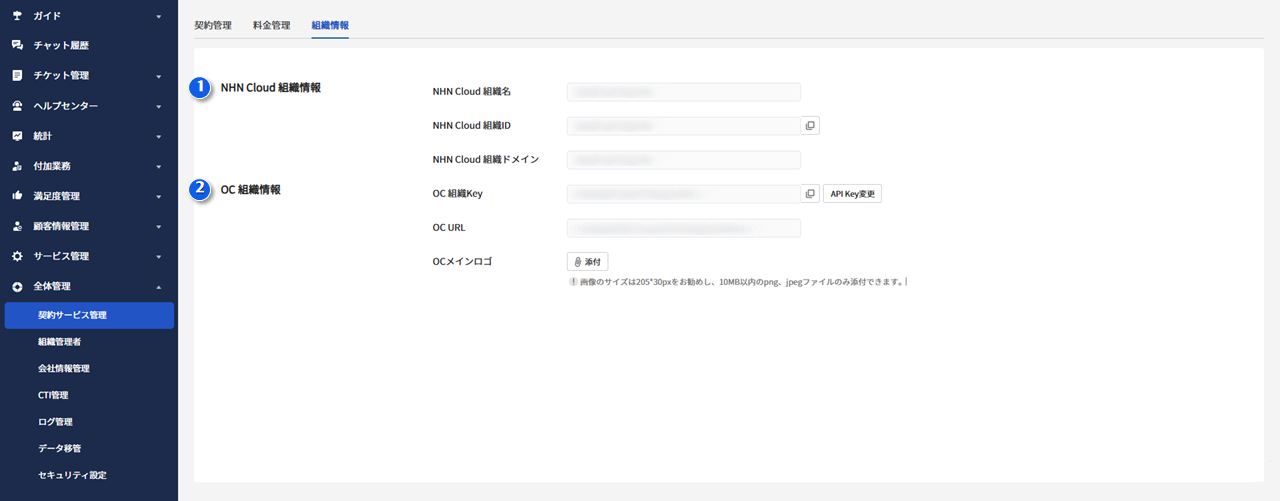The height and width of the screenshot is (501, 1280).
Task: Click the 添付 attach logo button
Action: (587, 262)
